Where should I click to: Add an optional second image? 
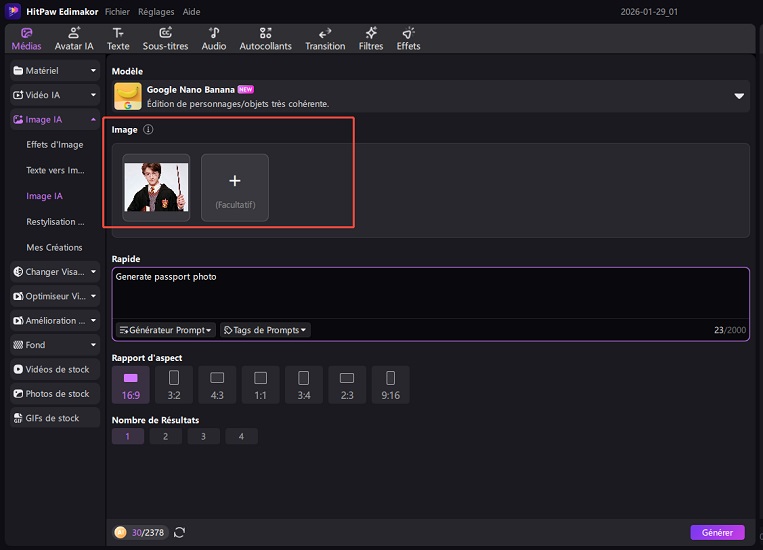tap(235, 187)
